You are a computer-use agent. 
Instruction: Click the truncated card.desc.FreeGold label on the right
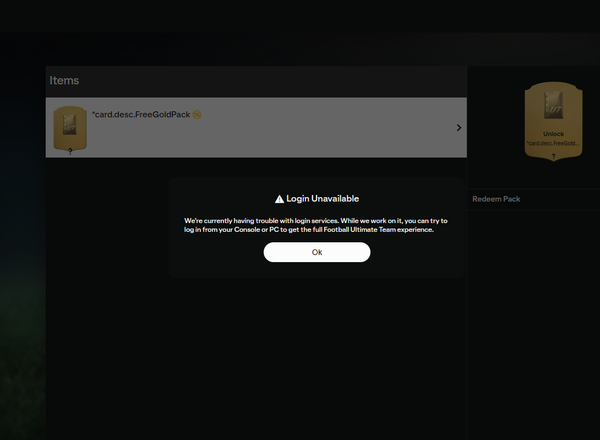click(553, 144)
